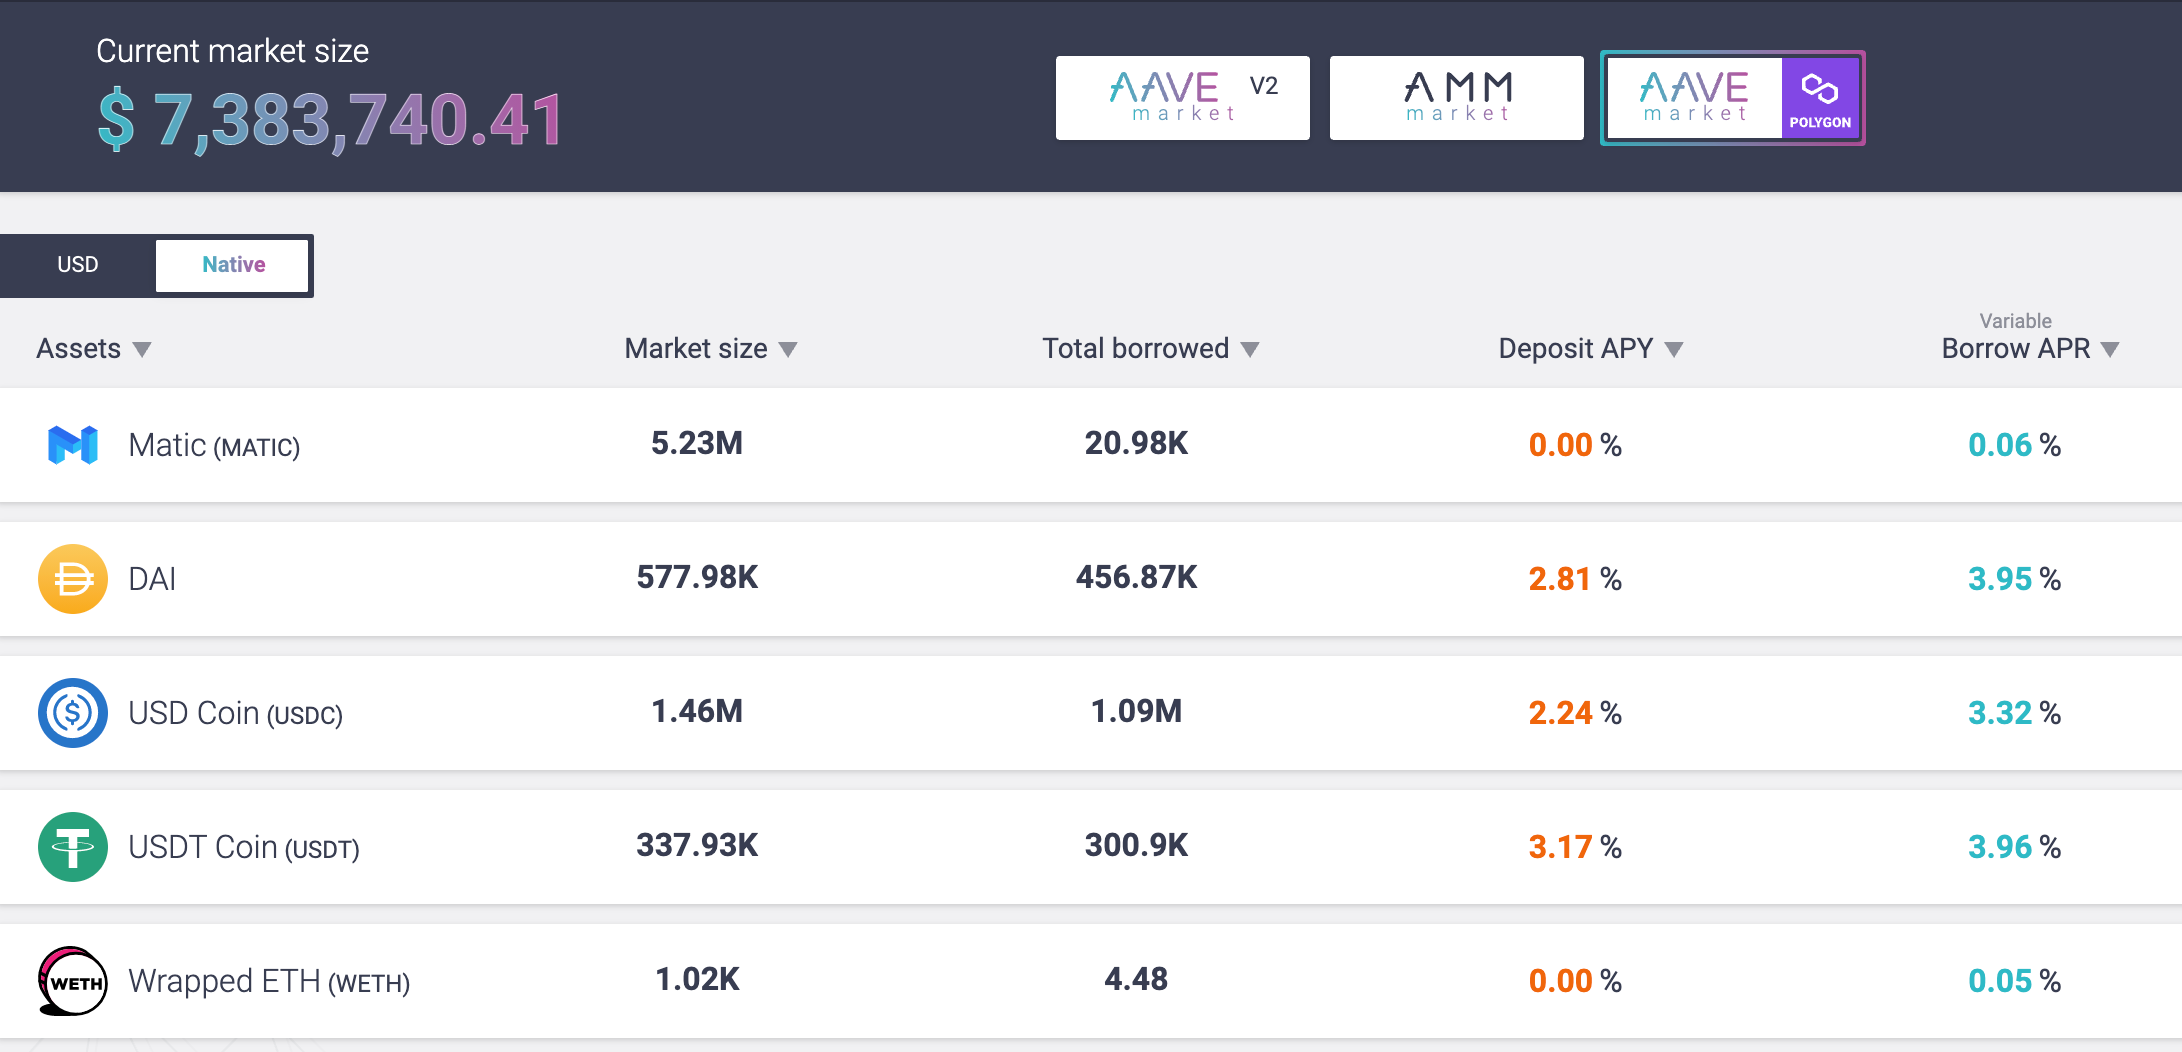Image resolution: width=2182 pixels, height=1052 pixels.
Task: Sort by Total borrowed arrow
Action: pyautogui.click(x=1250, y=349)
